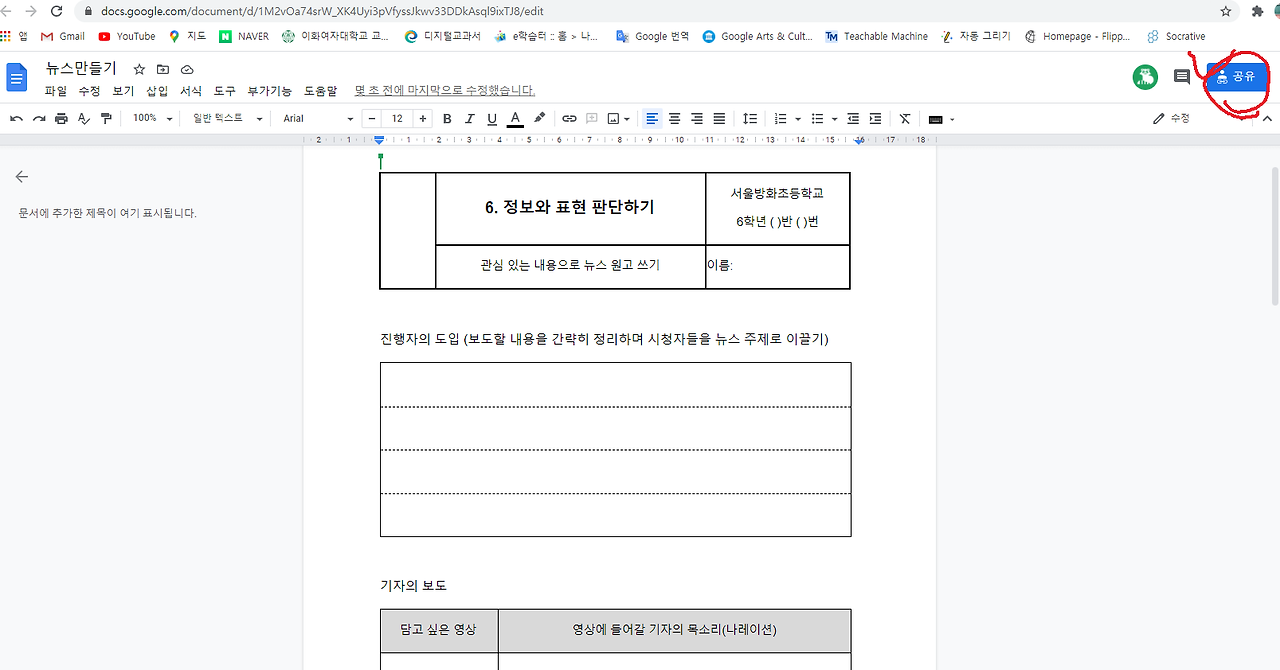Align text right
Image resolution: width=1280 pixels, height=670 pixels.
(697, 118)
